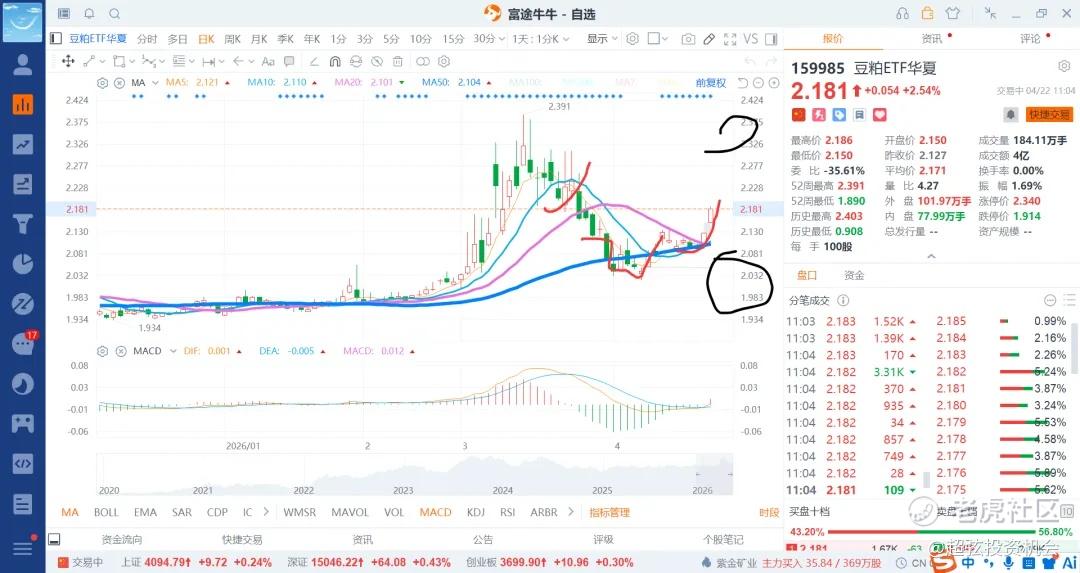Expand the MA indicator dropdown arrow

click(155, 83)
